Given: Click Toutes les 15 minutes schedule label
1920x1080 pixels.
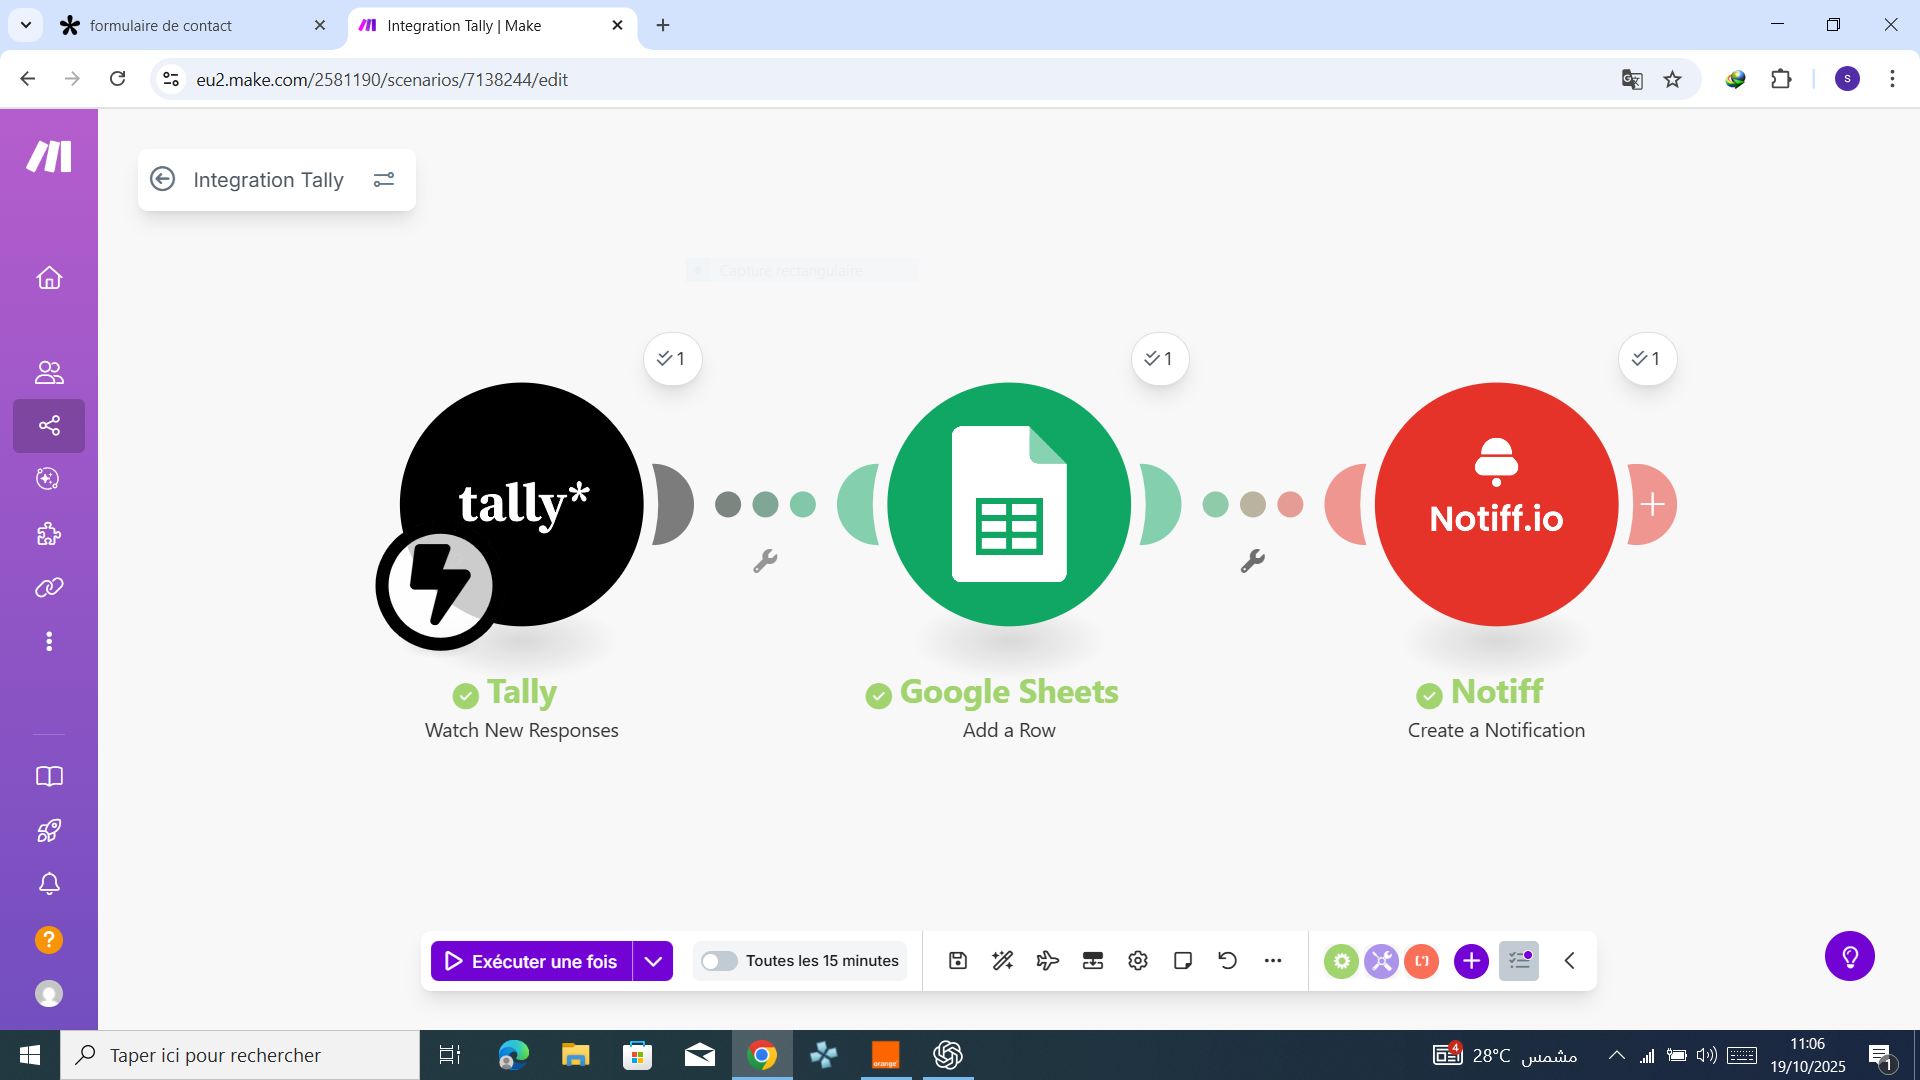Looking at the screenshot, I should pyautogui.click(x=821, y=961).
